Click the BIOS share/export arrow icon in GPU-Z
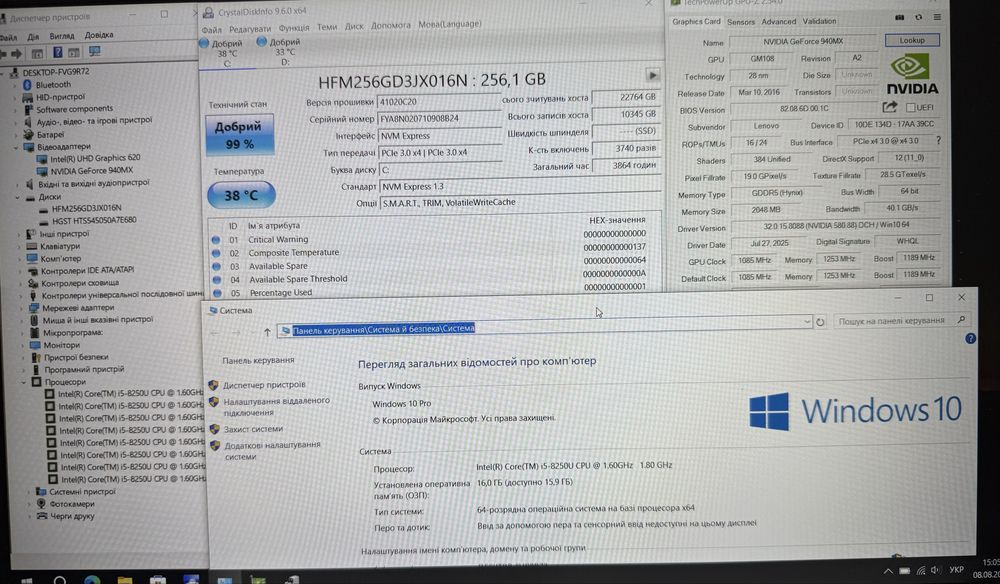Screen dimensions: 1000x584 tap(890, 106)
